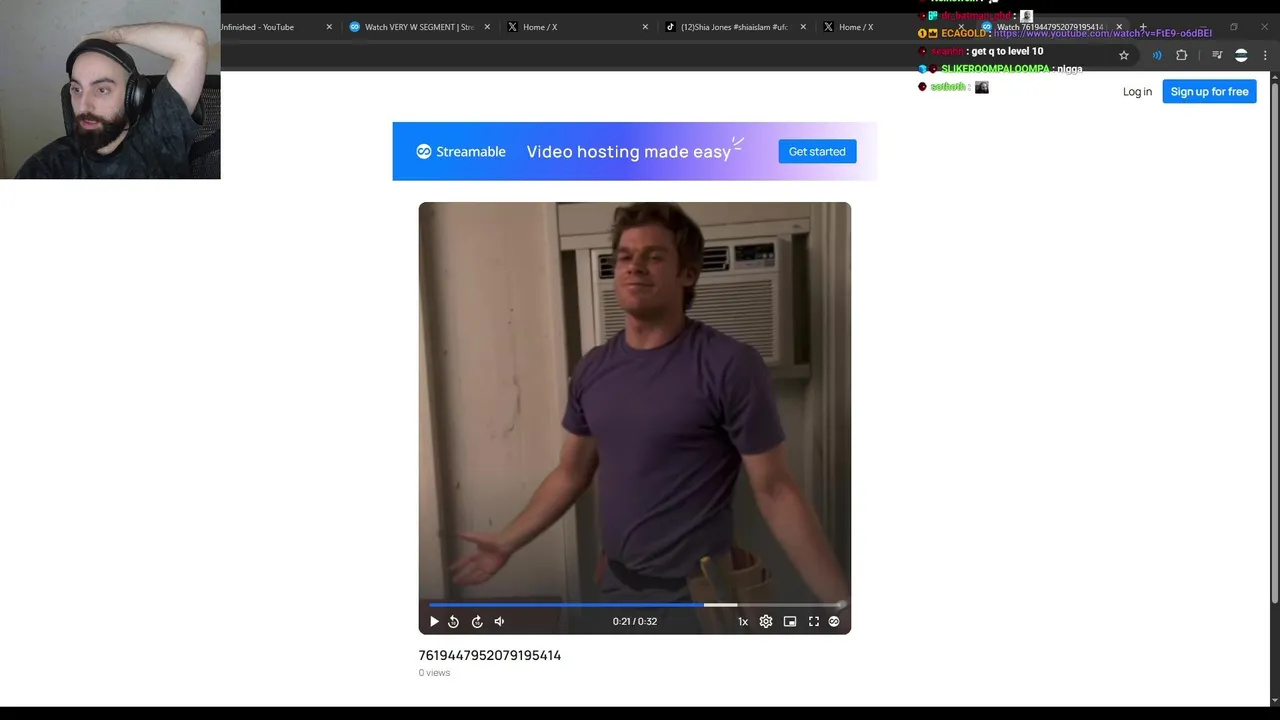Seek on the video progress bar
Screen dimensions: 1280x720
coord(637,605)
